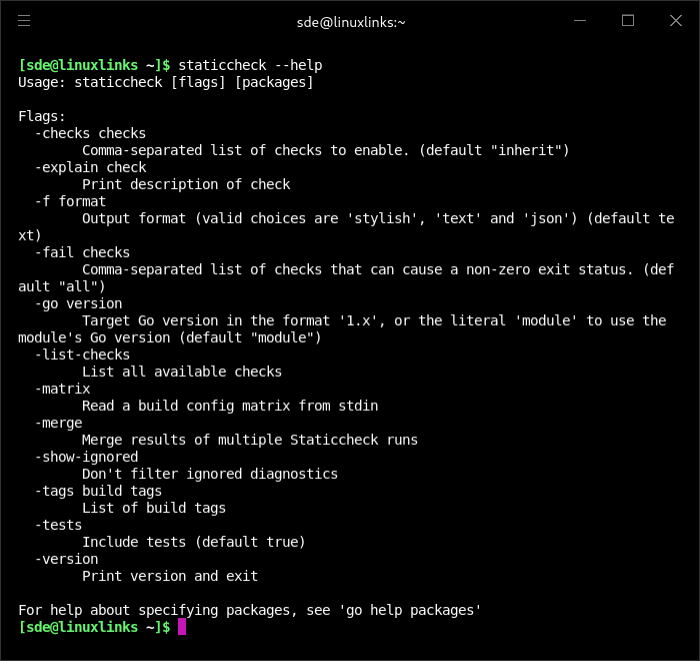The width and height of the screenshot is (700, 661).
Task: Click the 'Print version and exit' line
Action: click(x=170, y=576)
